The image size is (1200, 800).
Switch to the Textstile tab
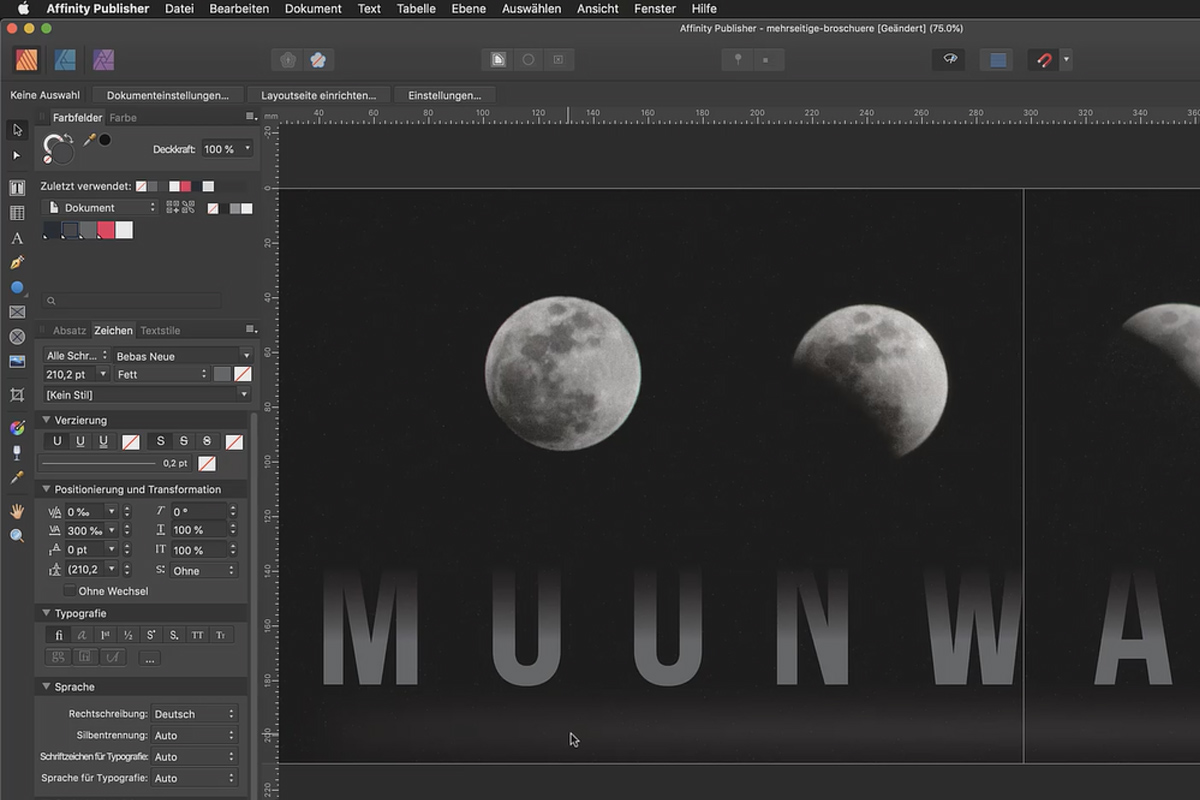pos(160,330)
